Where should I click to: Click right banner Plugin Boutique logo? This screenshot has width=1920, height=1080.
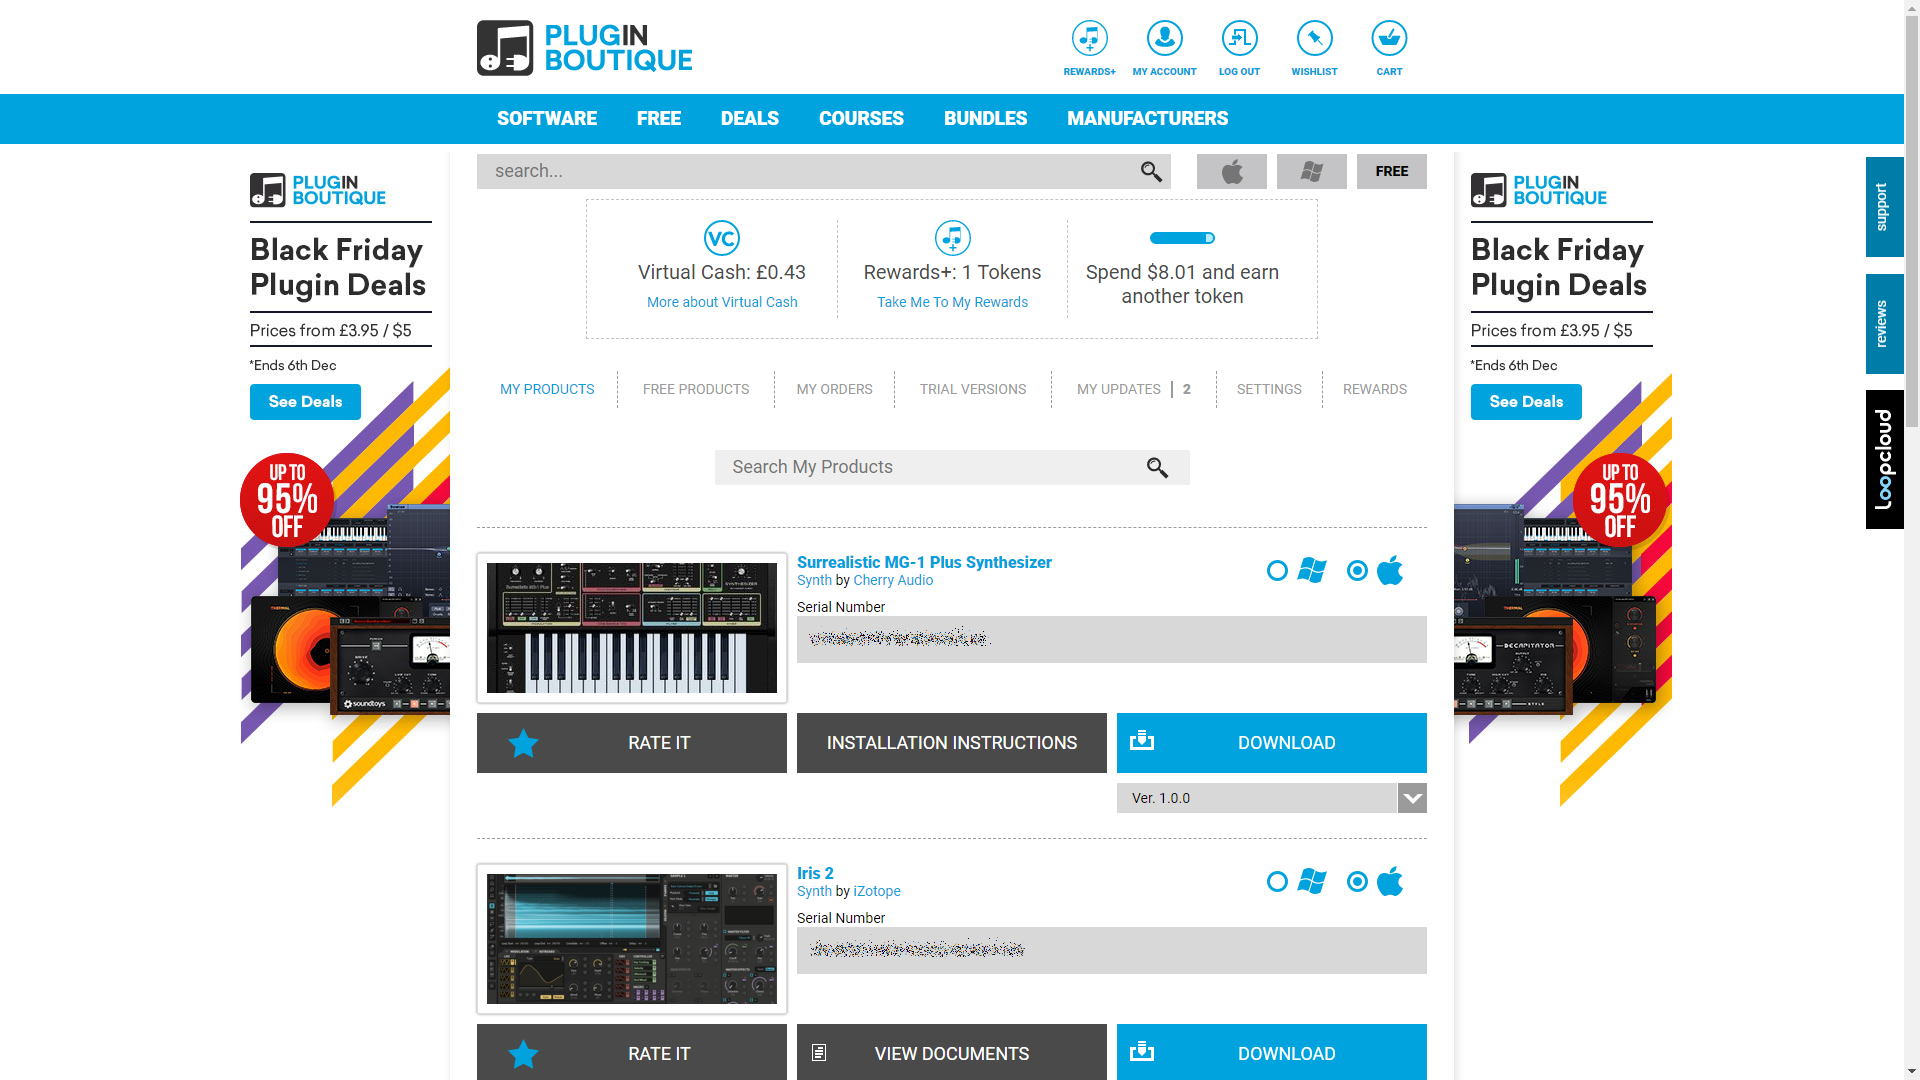tap(1539, 190)
